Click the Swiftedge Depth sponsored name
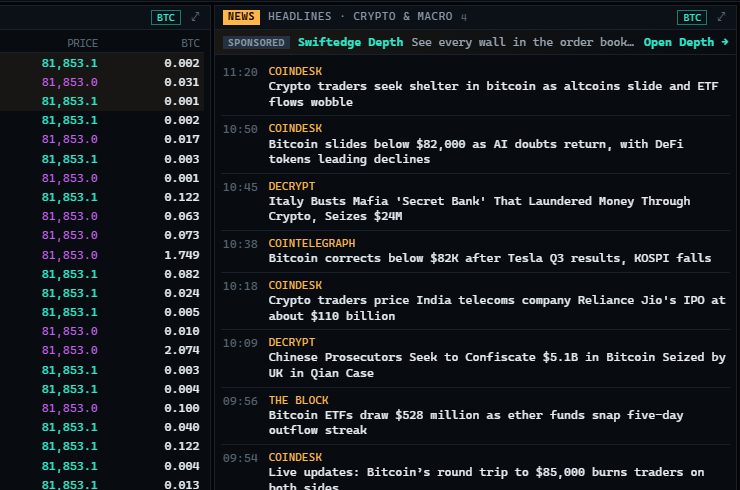Image resolution: width=740 pixels, height=490 pixels. tap(351, 42)
